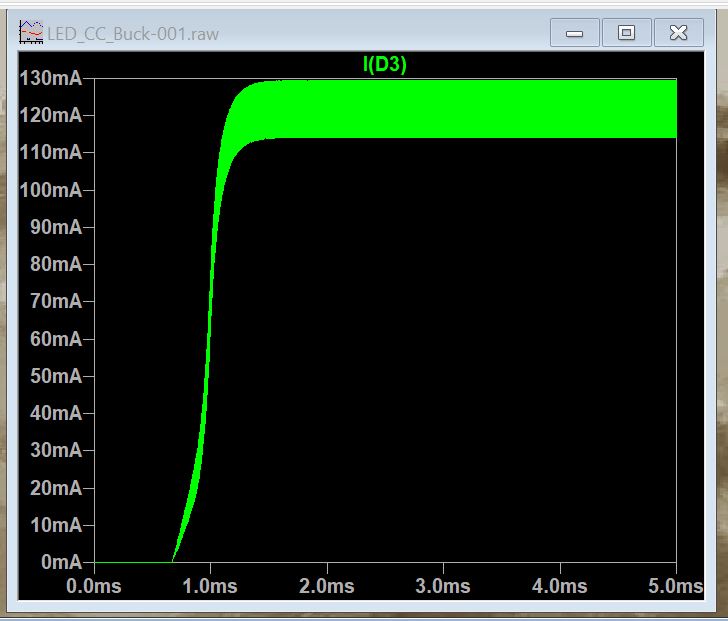728x621 pixels.
Task: Maximize the LED_CC_Buck-001.raw plot window
Action: click(x=626, y=33)
